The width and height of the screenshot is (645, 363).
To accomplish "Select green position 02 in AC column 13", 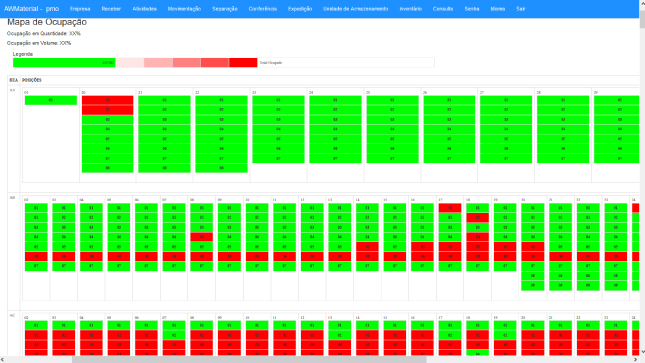I will point(339,335).
